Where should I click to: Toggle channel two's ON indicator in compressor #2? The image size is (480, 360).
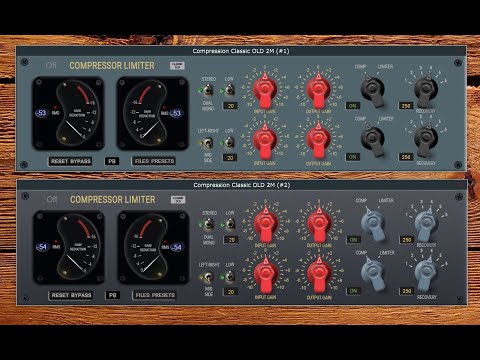tap(354, 291)
